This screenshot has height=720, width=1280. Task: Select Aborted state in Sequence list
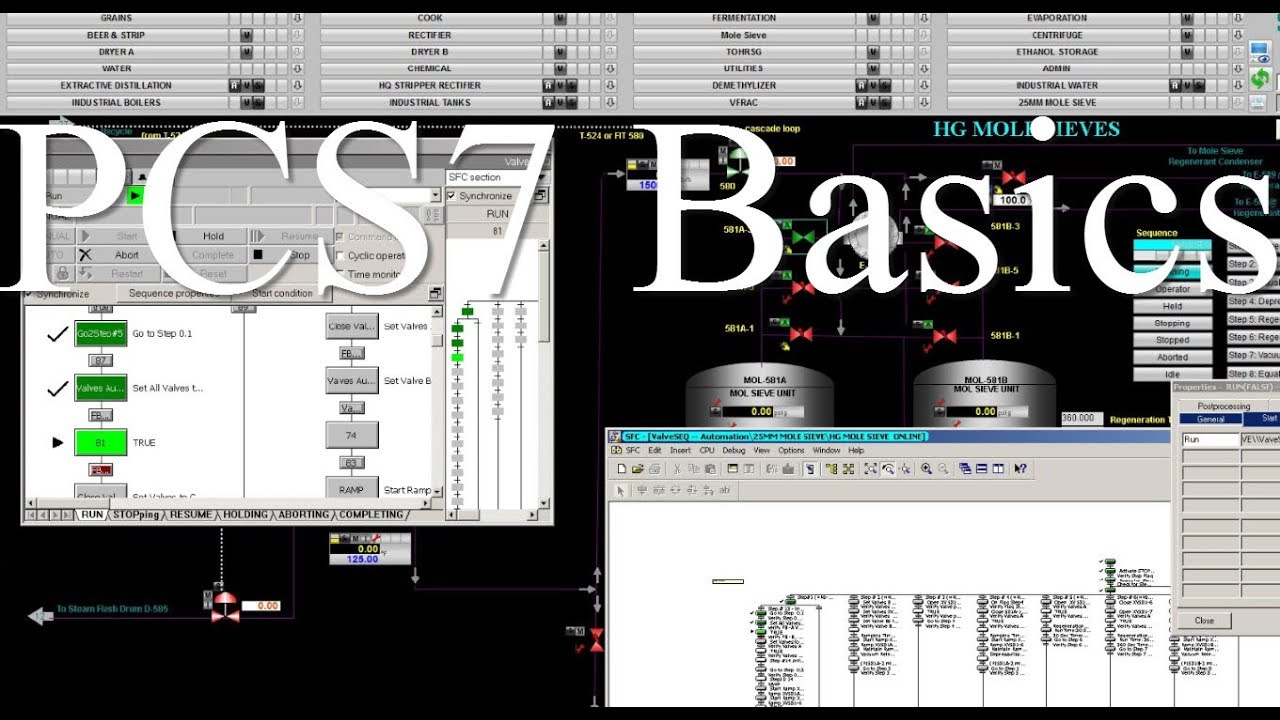click(1173, 357)
